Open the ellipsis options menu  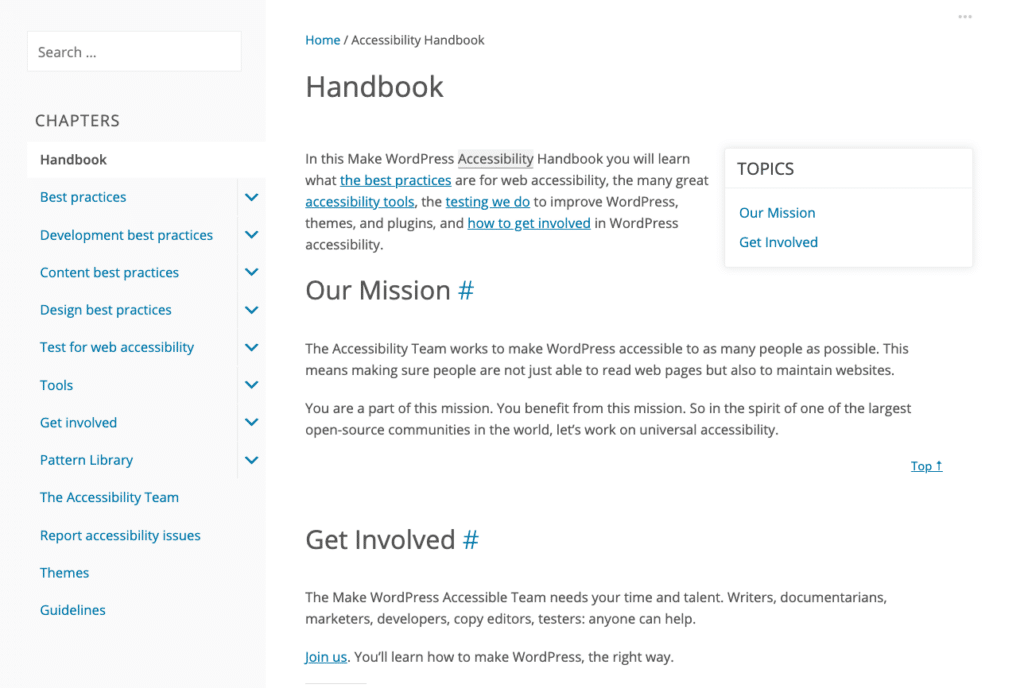tap(965, 16)
